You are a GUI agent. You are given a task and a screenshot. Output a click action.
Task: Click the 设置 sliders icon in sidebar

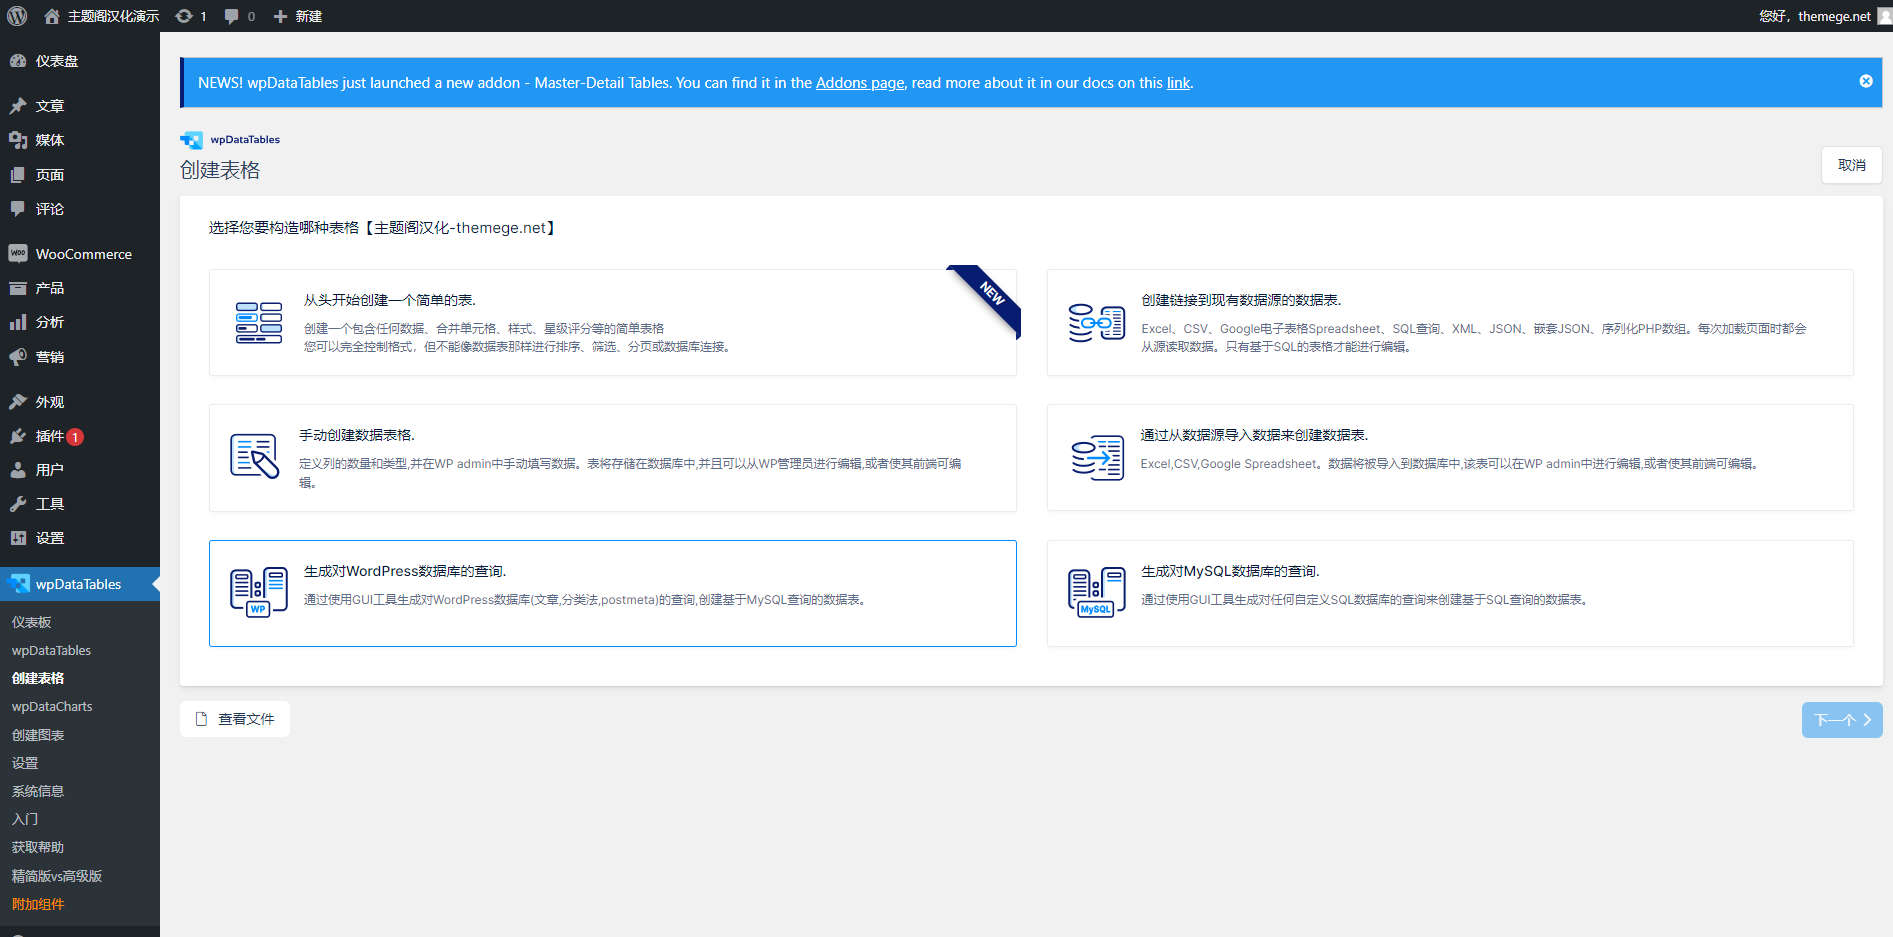pos(18,538)
